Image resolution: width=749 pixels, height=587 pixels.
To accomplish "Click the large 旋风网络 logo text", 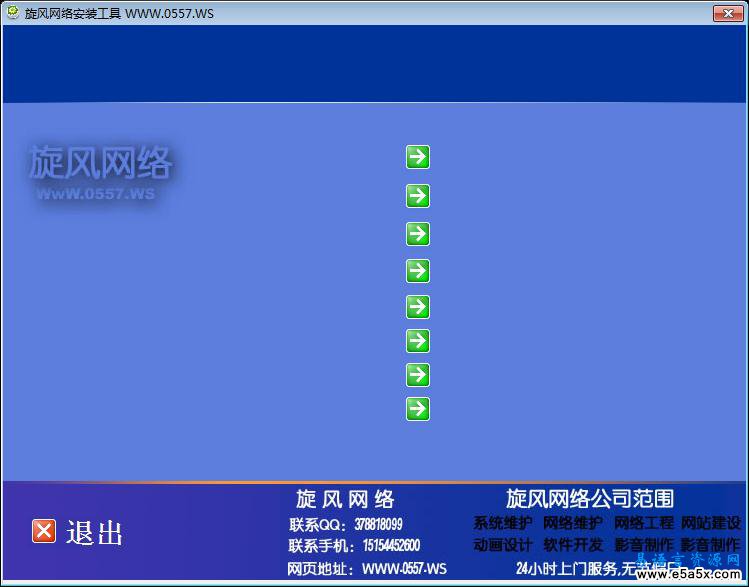I will [100, 162].
